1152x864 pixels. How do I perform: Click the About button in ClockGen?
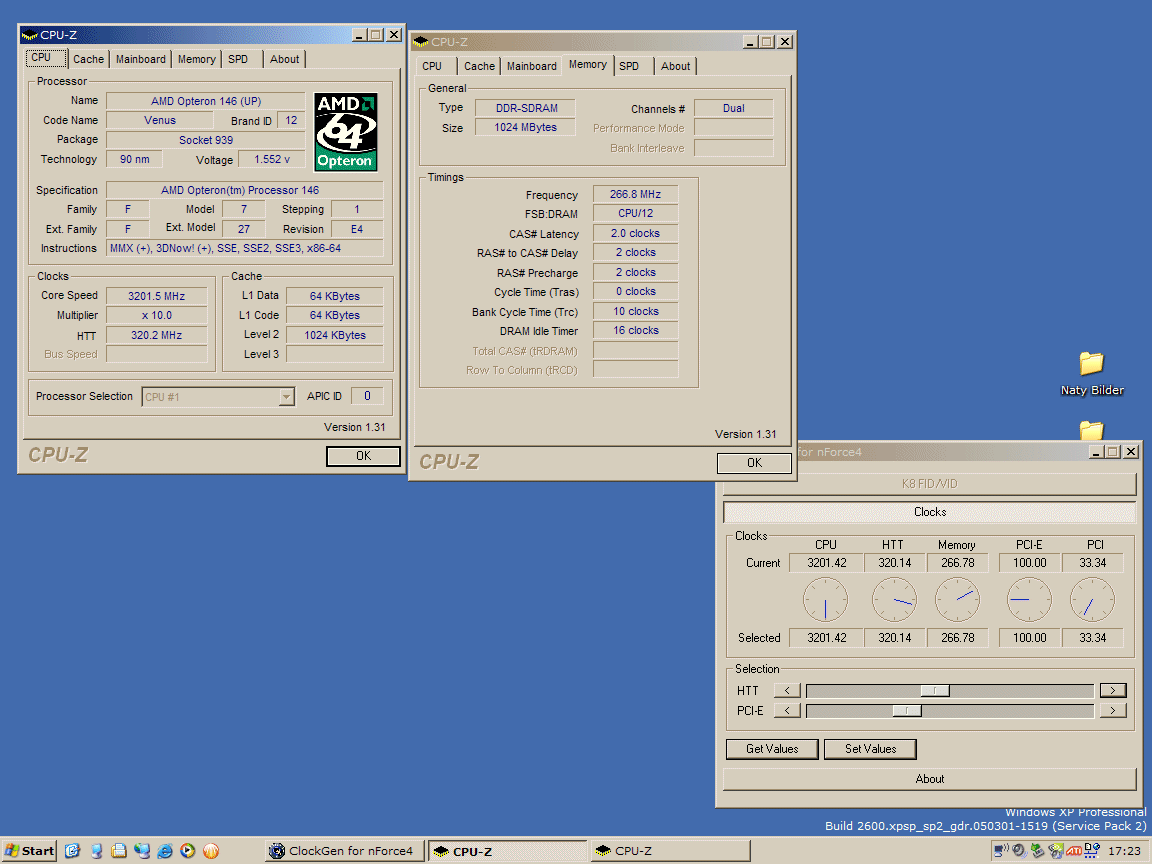coord(929,780)
